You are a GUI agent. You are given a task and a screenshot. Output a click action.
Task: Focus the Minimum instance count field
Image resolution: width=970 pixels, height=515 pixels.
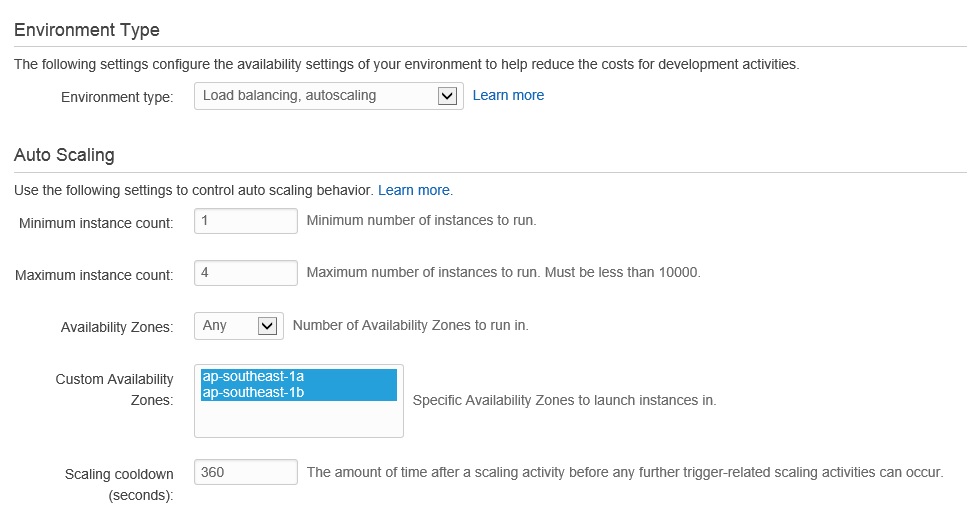tap(246, 221)
